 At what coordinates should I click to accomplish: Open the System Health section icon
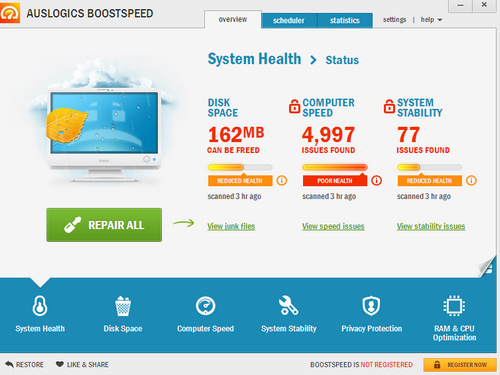[40, 305]
